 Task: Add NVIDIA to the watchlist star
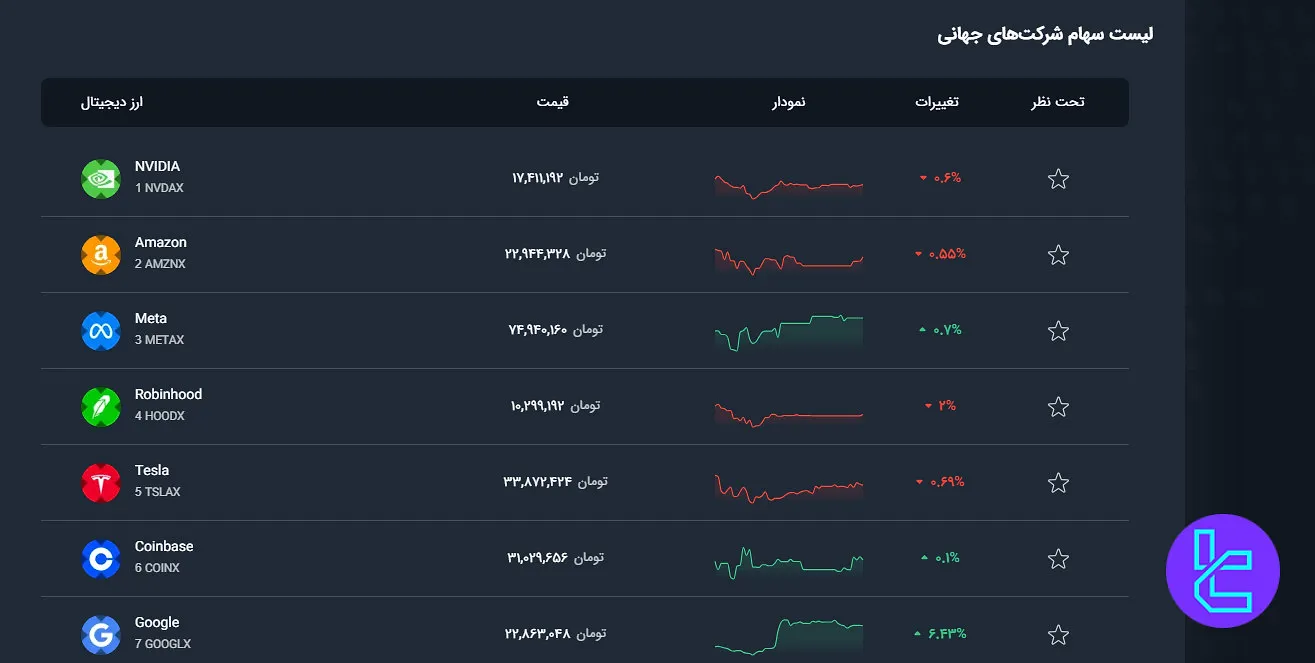coord(1057,178)
